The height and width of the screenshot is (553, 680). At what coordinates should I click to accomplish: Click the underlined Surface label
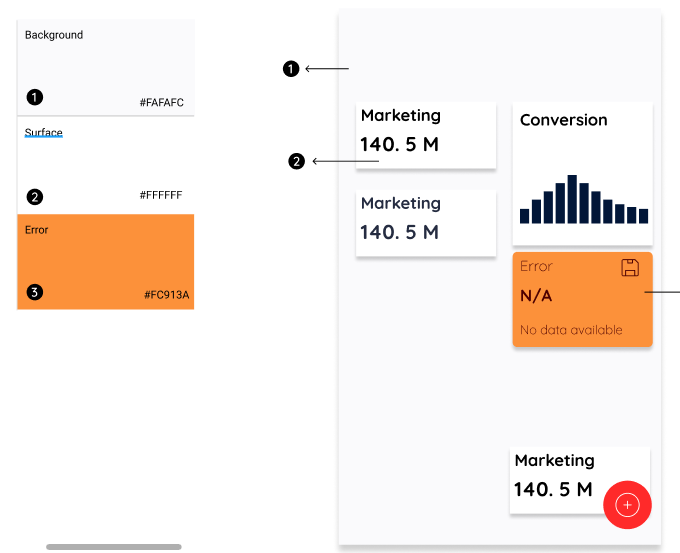click(43, 133)
